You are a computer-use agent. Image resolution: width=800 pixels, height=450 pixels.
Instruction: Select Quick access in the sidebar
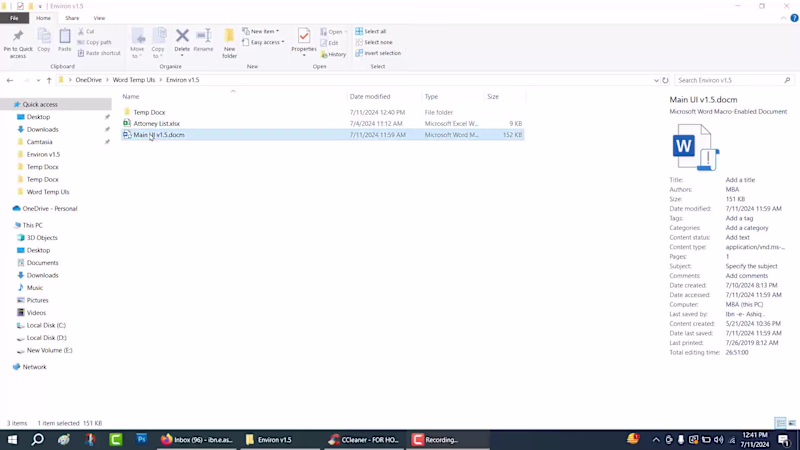coord(40,105)
